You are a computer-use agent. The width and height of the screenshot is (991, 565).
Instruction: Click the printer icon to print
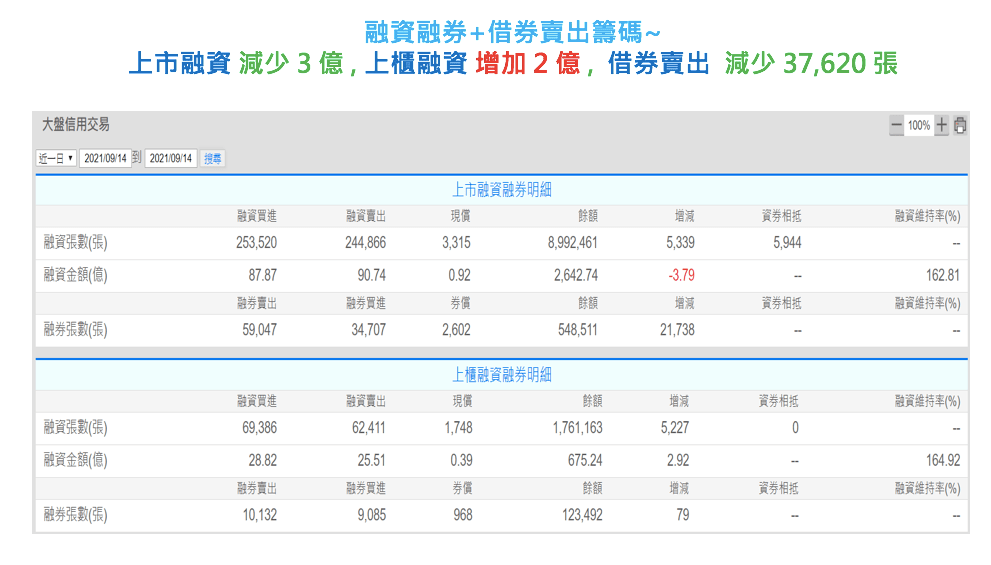[x=960, y=126]
